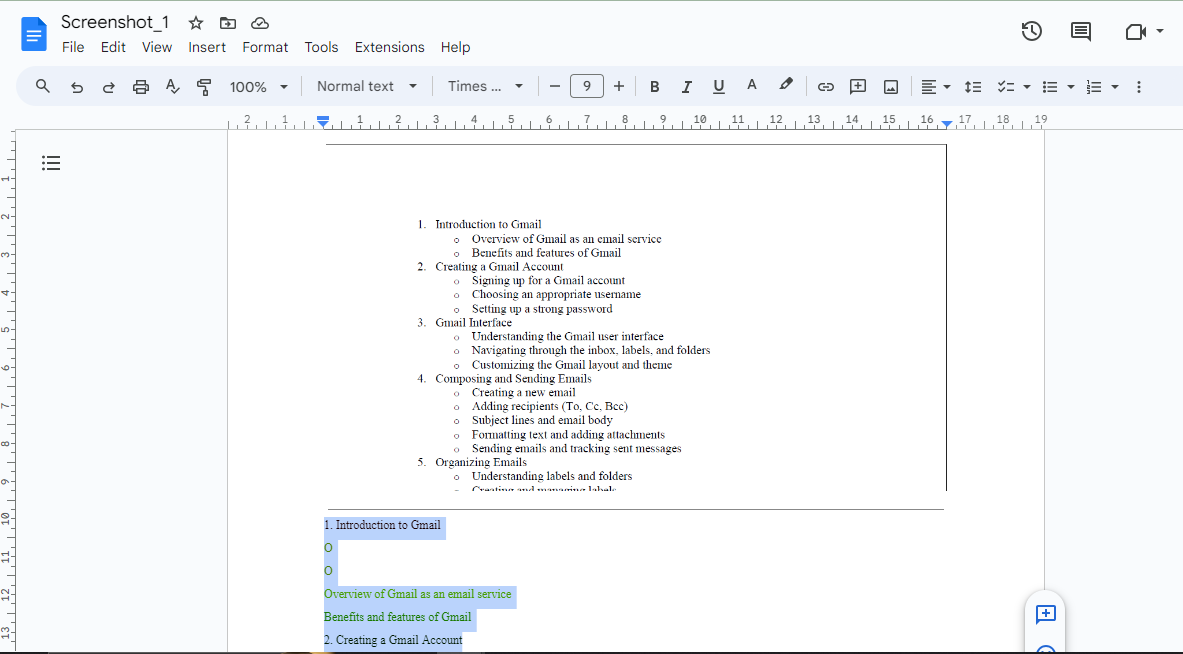
Task: Add a comment from toolbar
Action: click(858, 87)
